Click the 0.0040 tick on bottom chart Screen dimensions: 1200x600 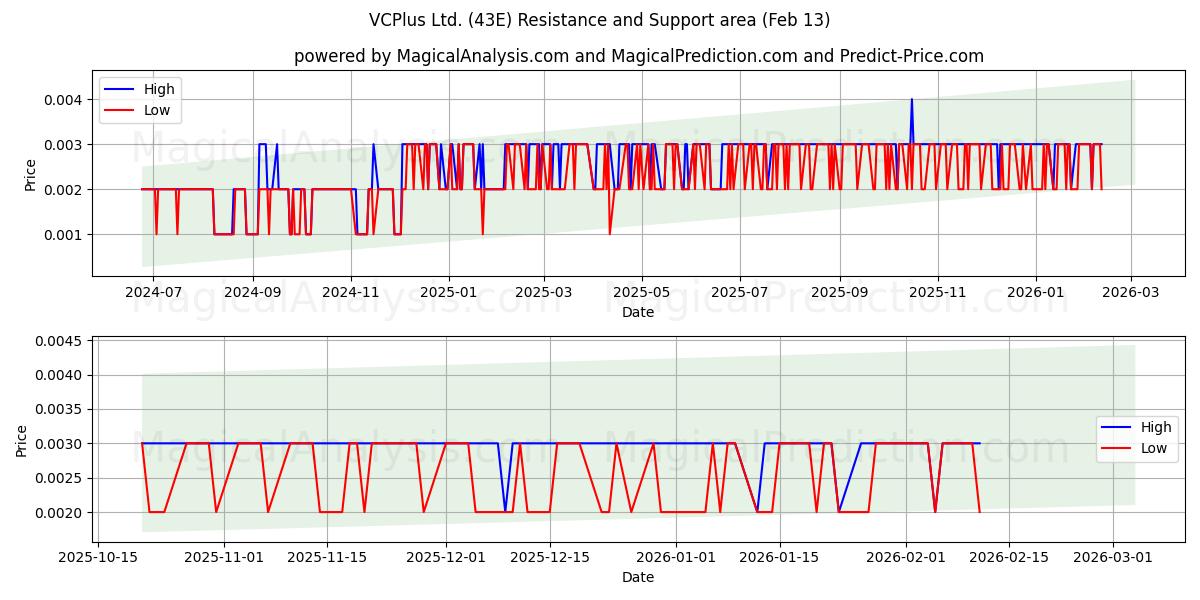pos(60,376)
